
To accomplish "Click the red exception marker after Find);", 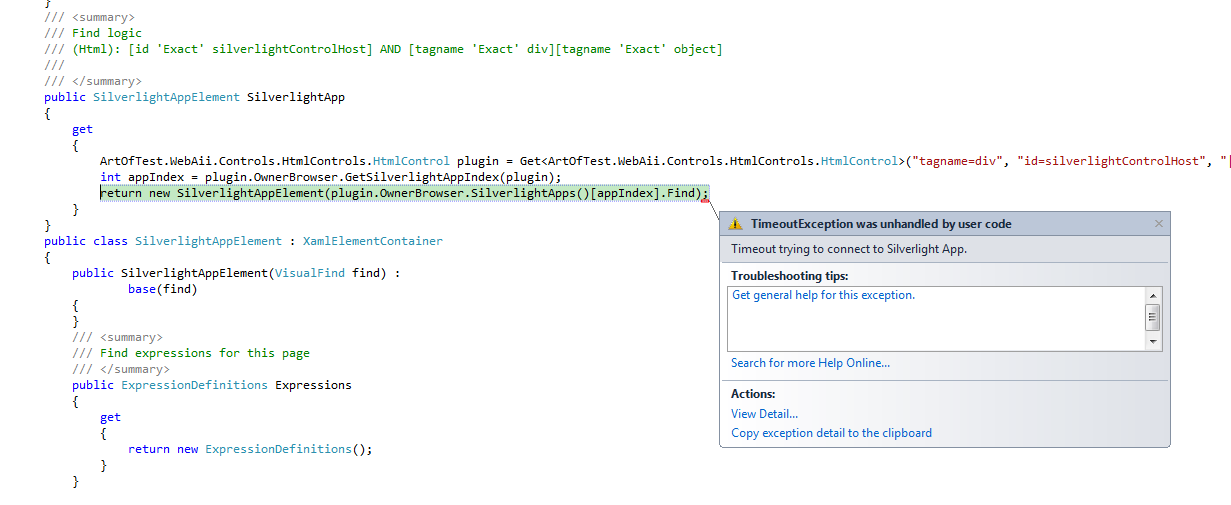I will pos(706,200).
